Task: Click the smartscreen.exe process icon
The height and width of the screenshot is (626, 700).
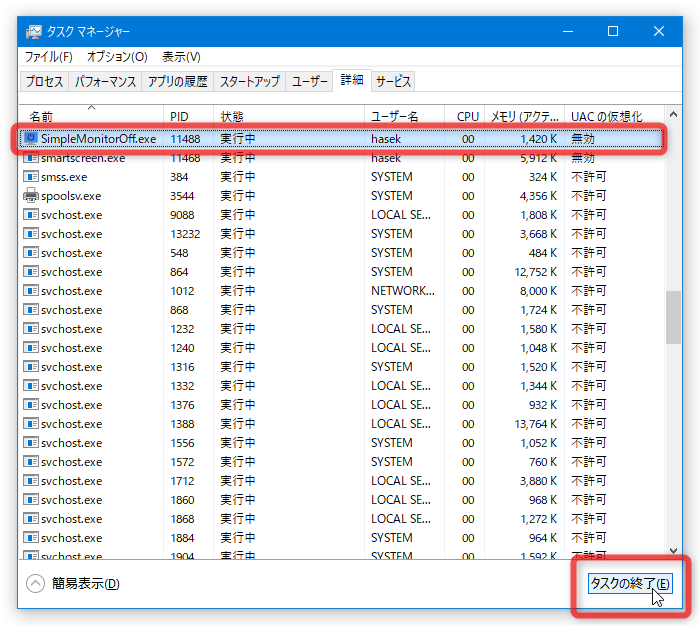Action: (x=30, y=158)
